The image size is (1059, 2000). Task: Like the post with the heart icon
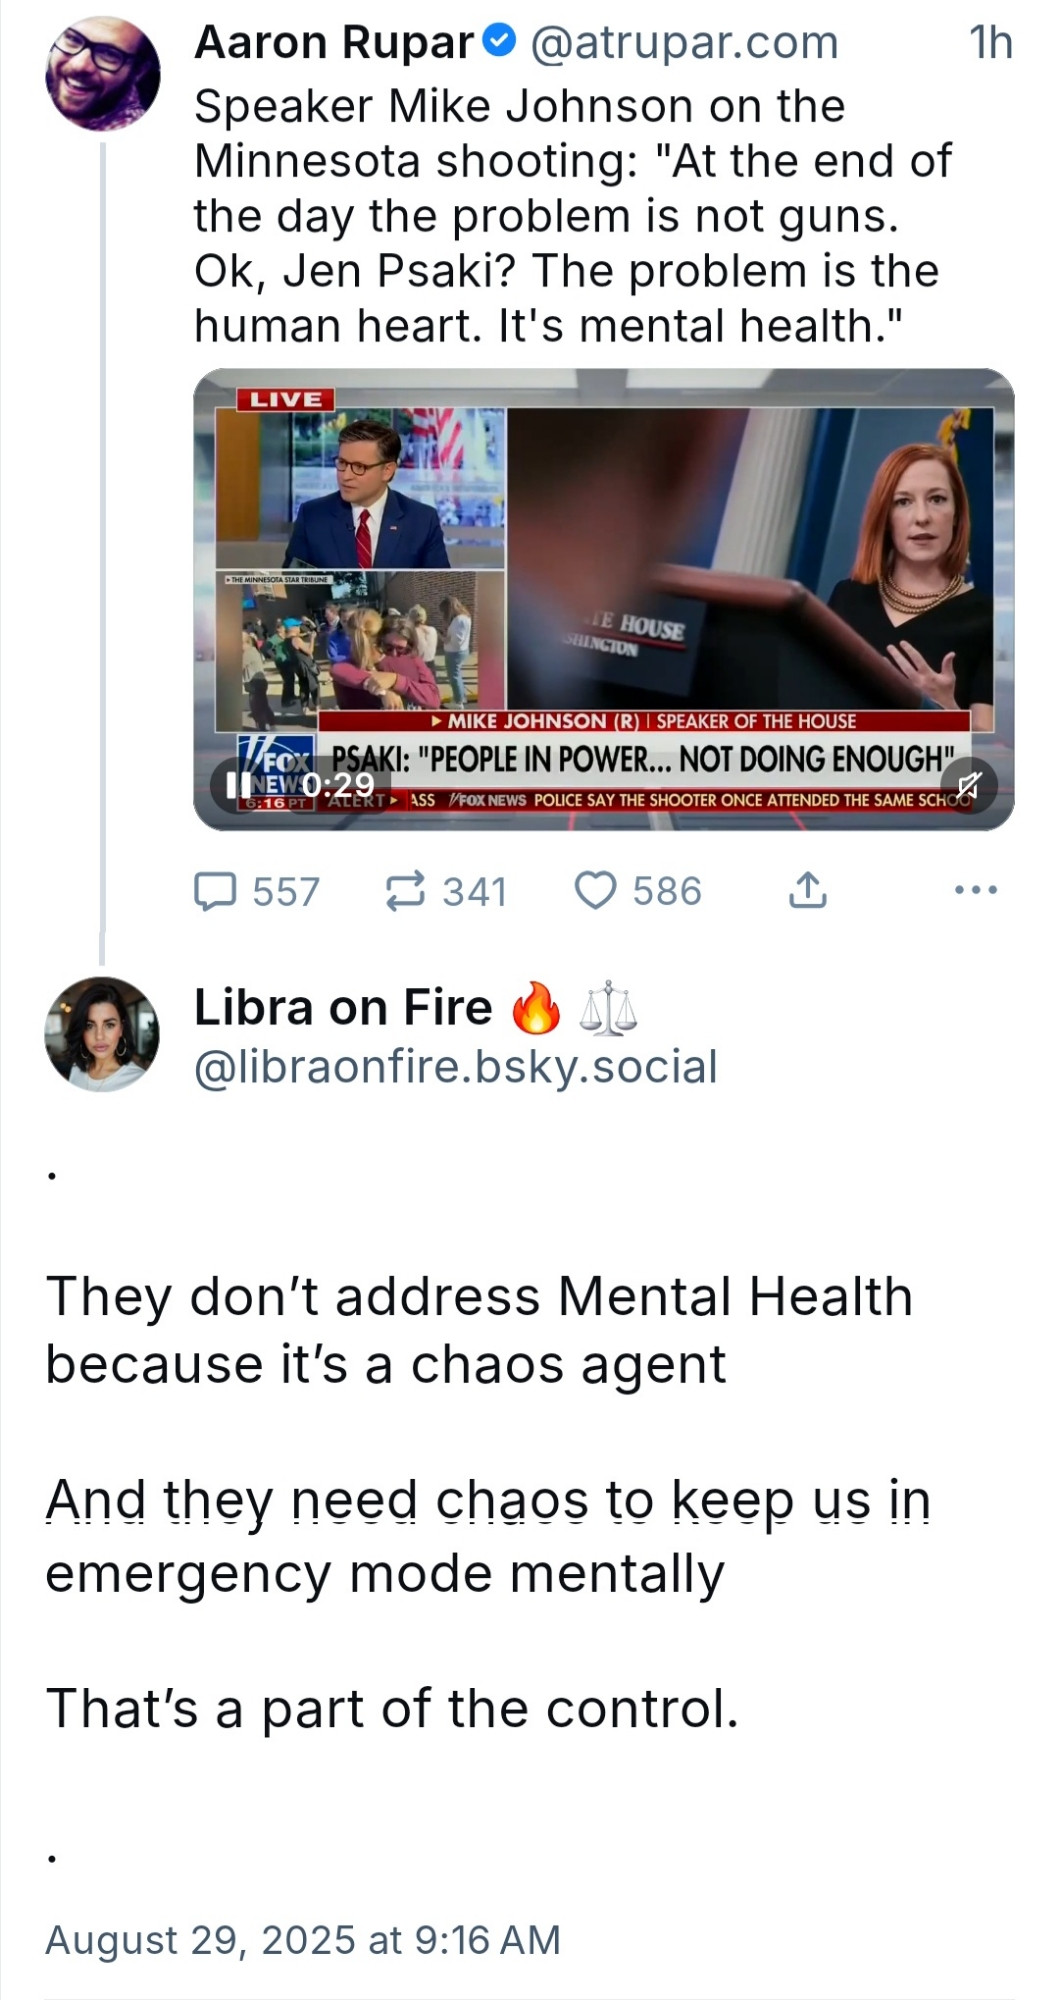point(595,890)
